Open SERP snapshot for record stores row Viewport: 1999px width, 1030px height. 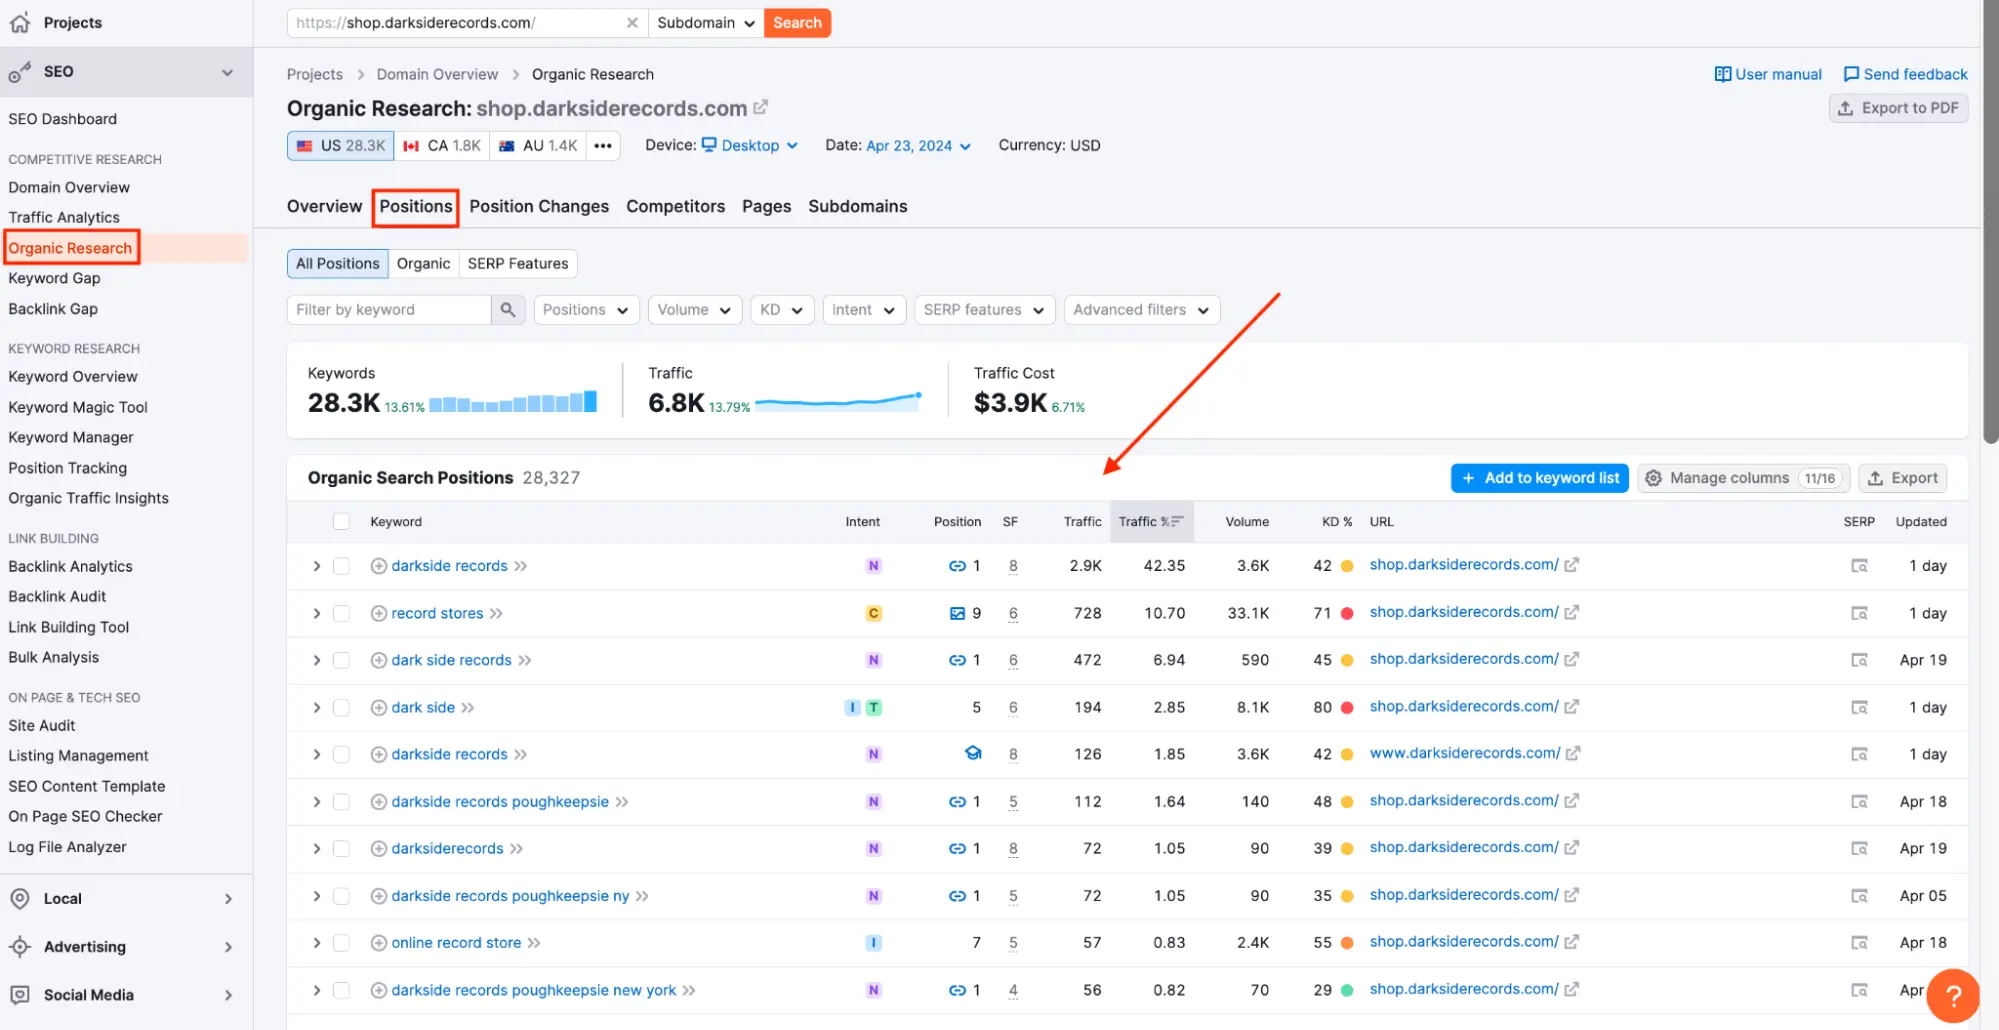point(1859,613)
